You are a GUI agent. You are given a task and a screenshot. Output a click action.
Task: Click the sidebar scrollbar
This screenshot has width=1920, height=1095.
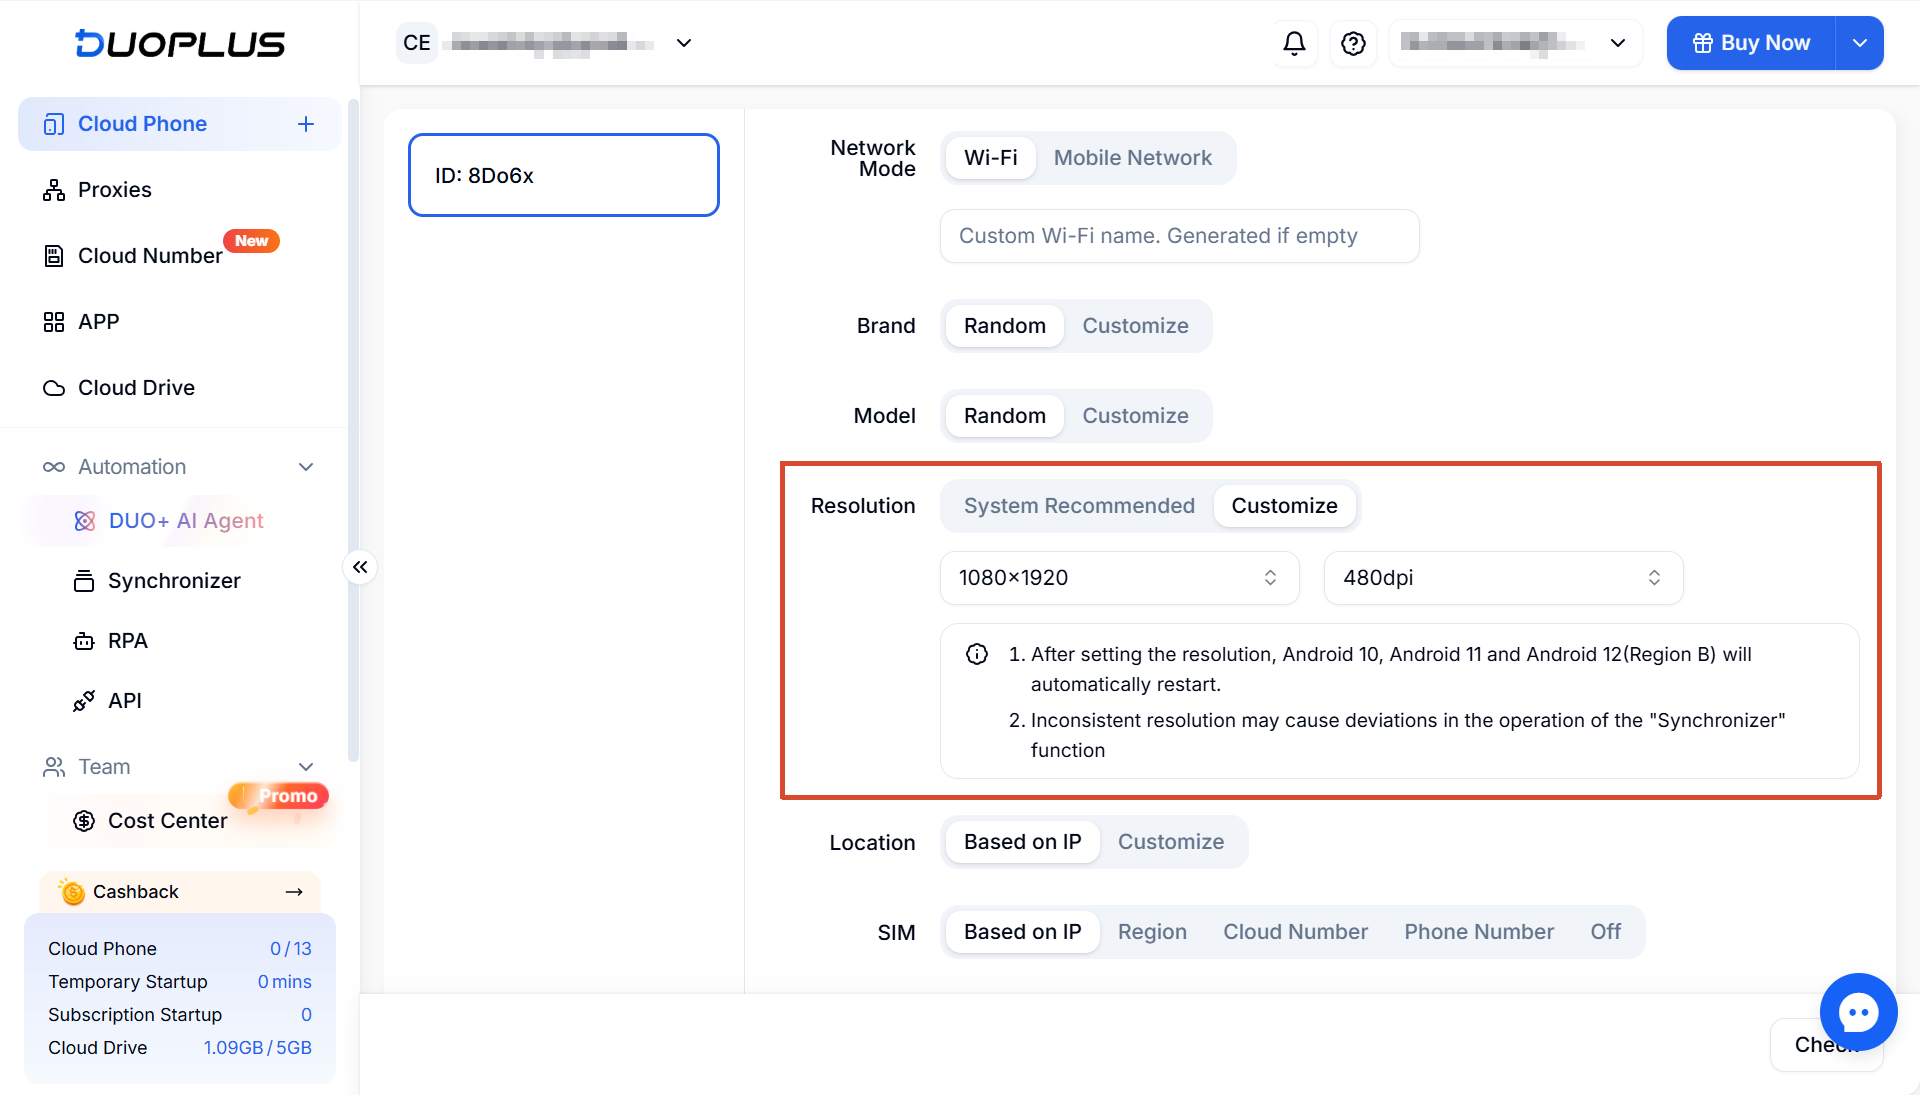[x=352, y=430]
